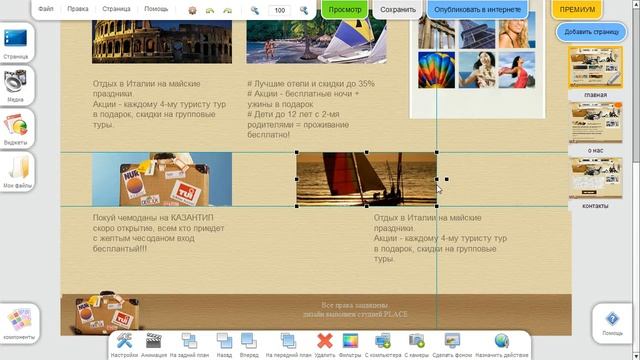Viewport: 640px width, 360px height.
Task: Click footer text 'Все права защищены'
Action: 355,305
